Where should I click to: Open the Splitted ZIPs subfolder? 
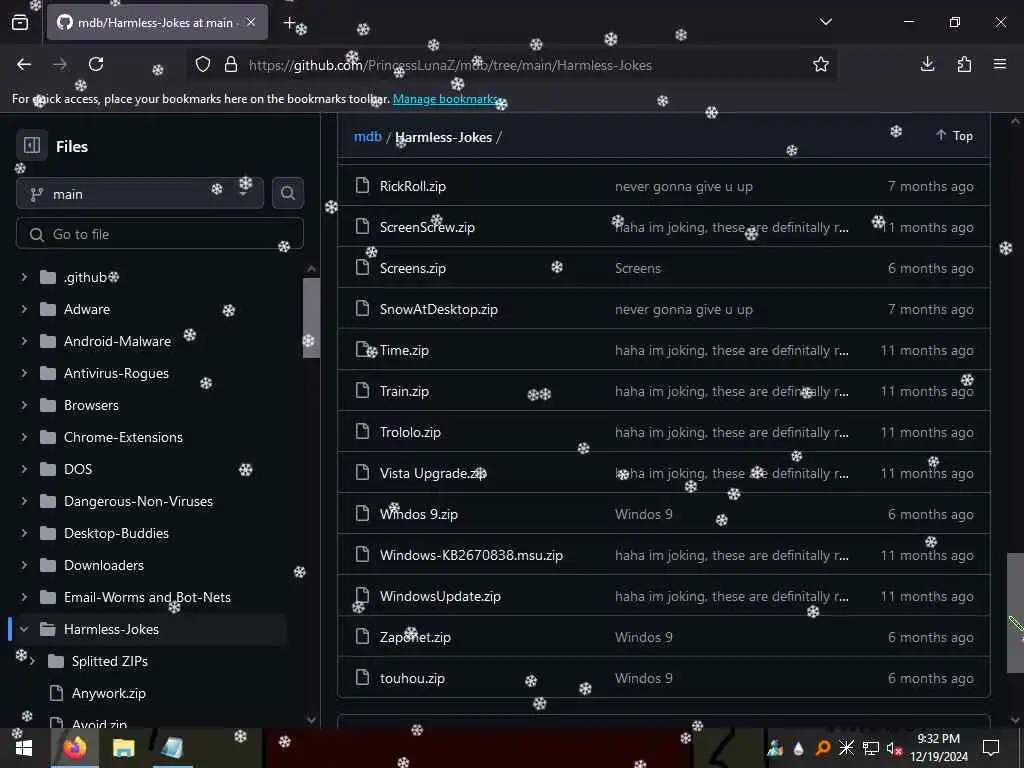(x=110, y=661)
